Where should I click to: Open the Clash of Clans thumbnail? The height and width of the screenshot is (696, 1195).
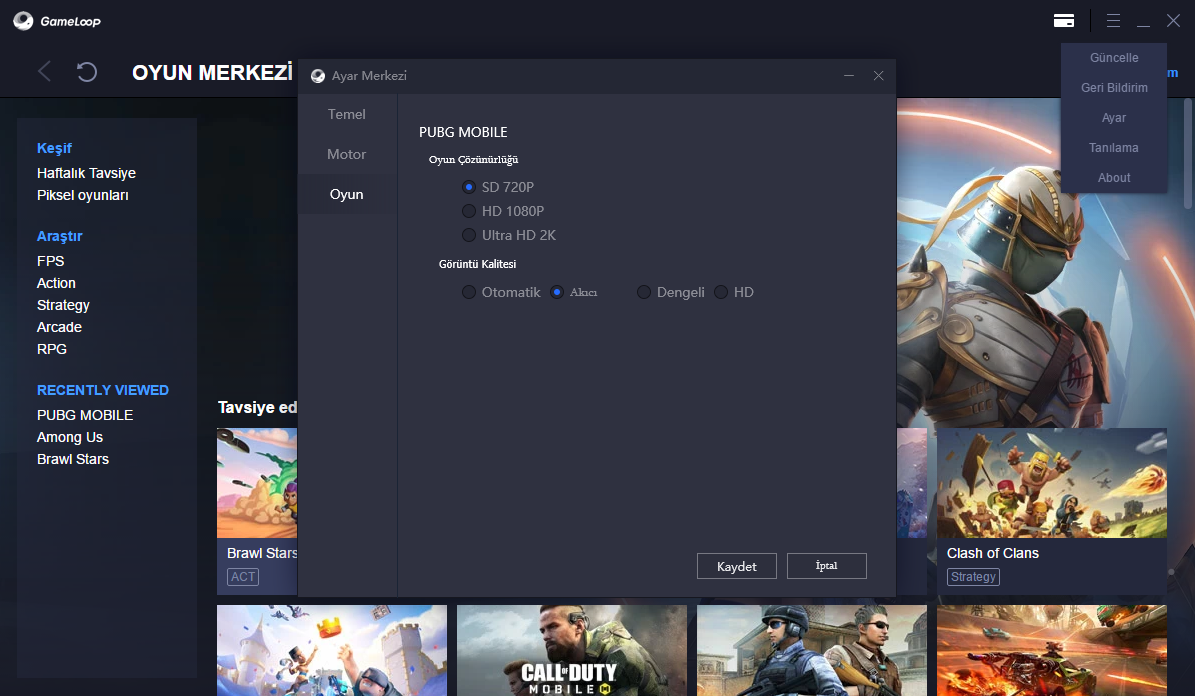pyautogui.click(x=1052, y=483)
